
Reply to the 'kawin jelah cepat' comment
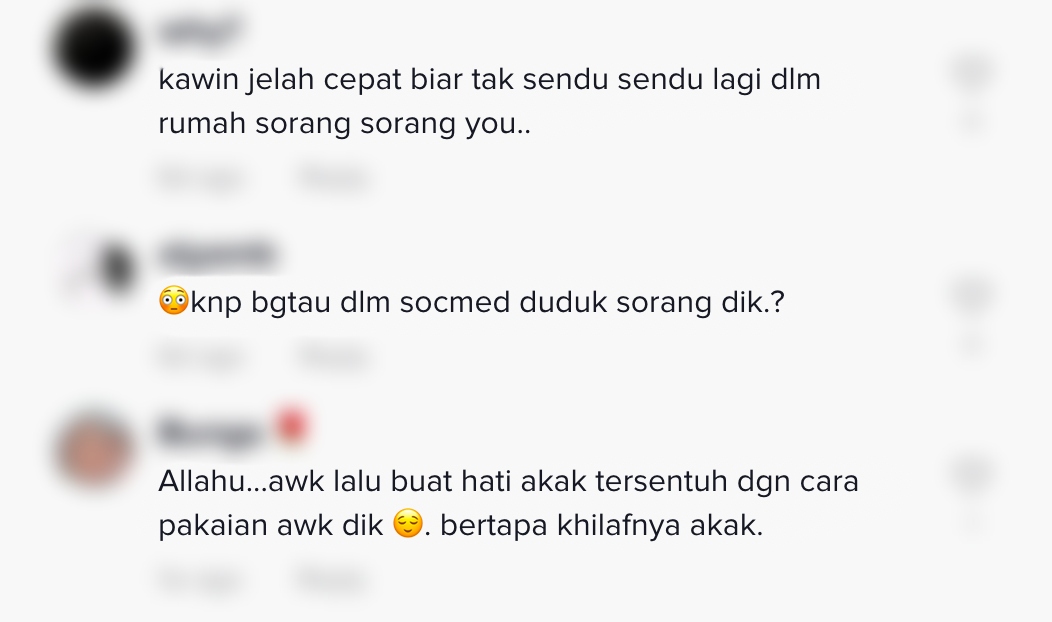tap(333, 179)
